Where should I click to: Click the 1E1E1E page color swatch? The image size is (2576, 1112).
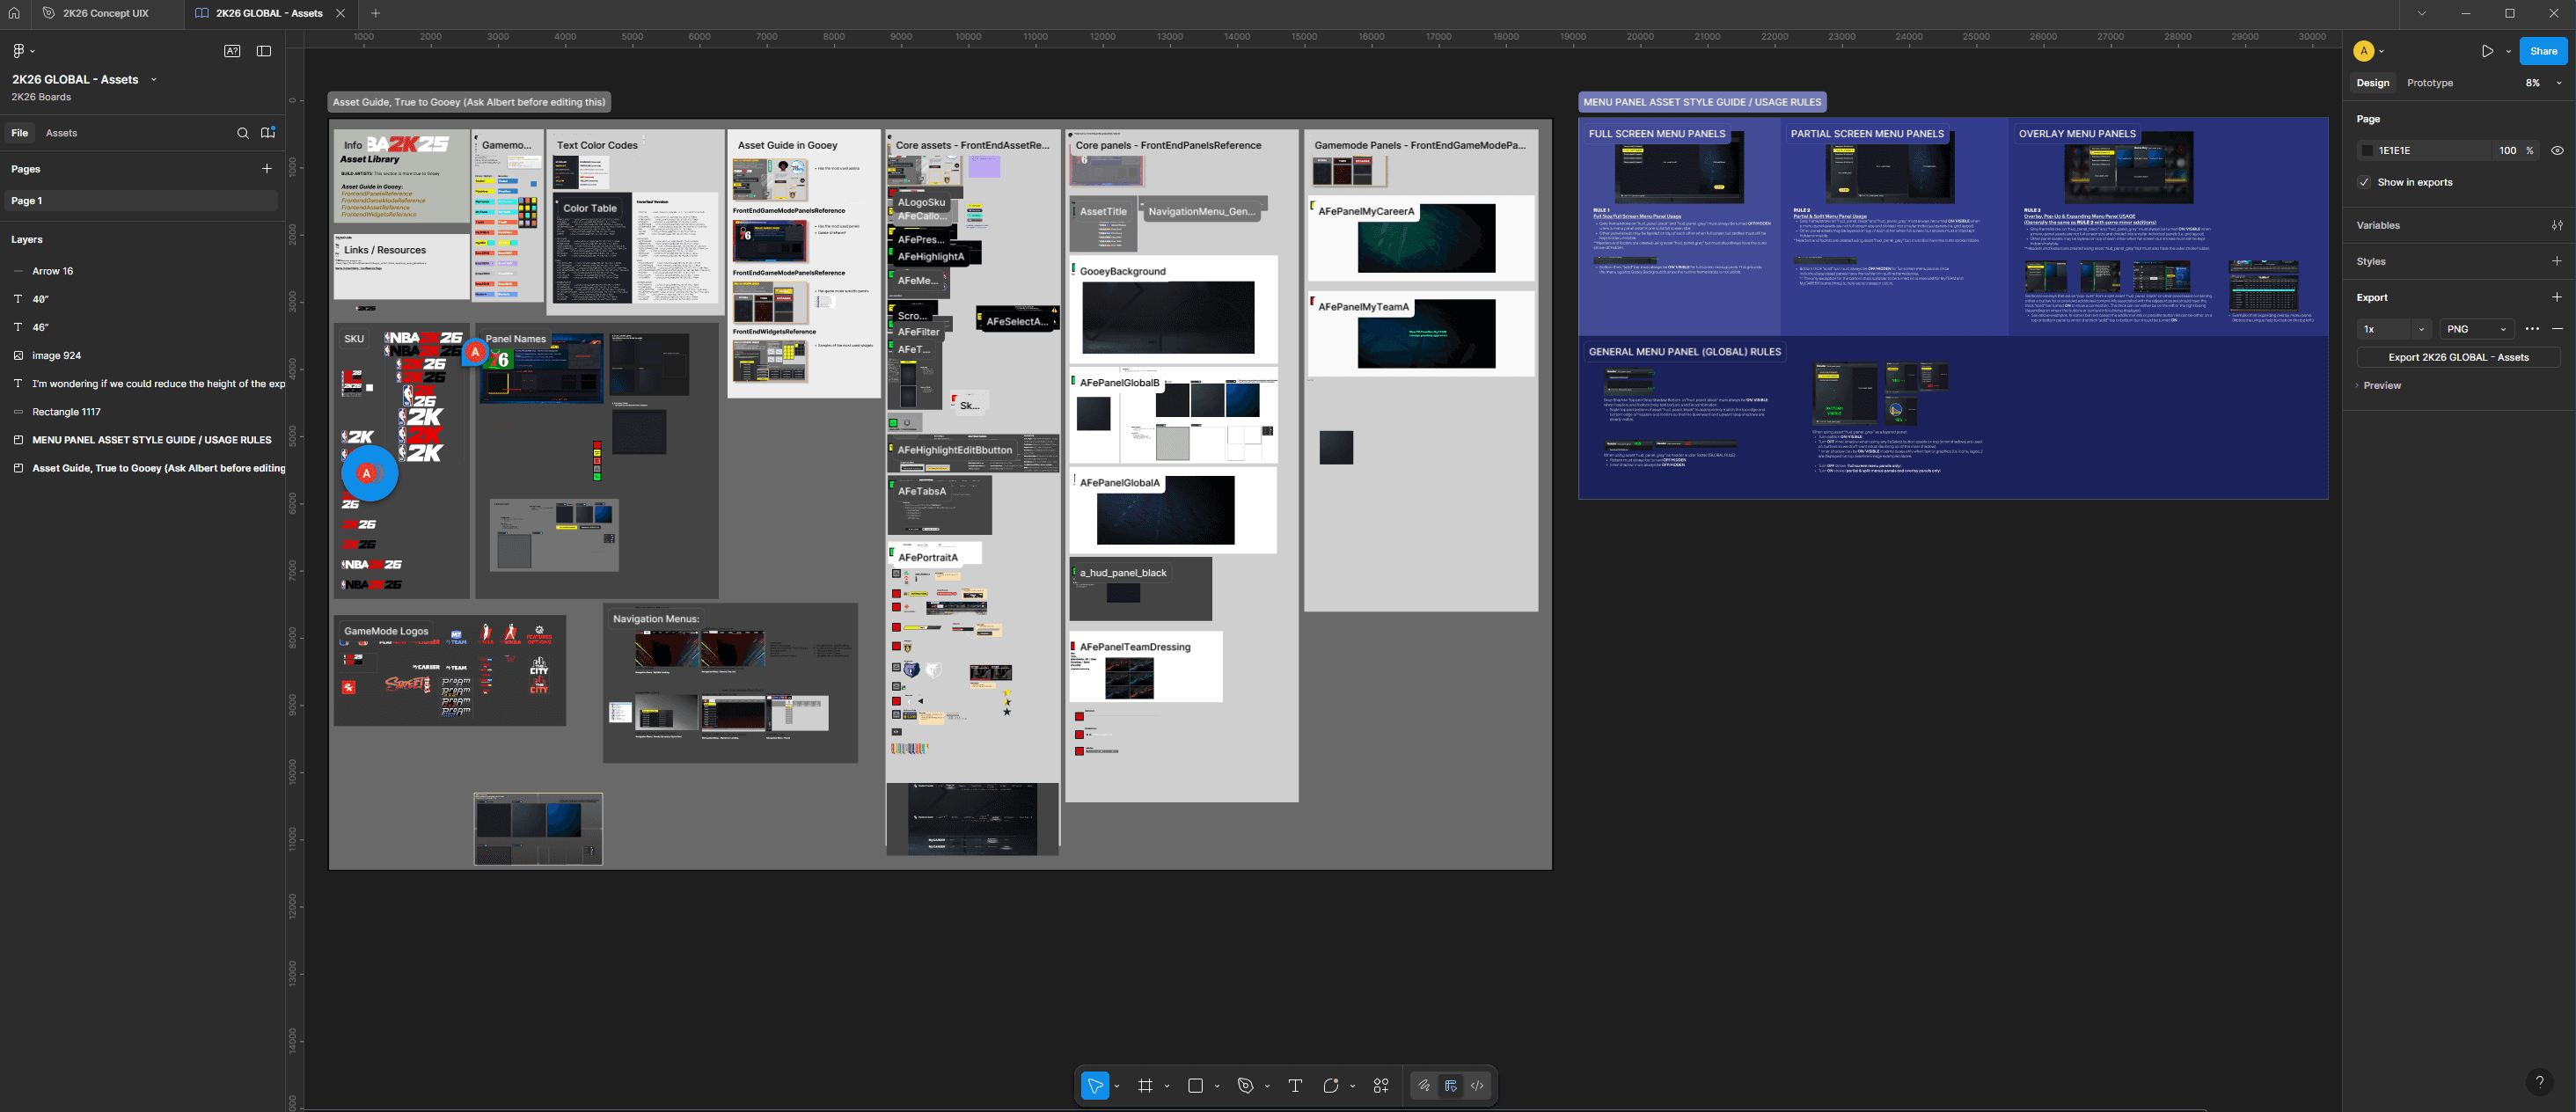pos(2367,151)
